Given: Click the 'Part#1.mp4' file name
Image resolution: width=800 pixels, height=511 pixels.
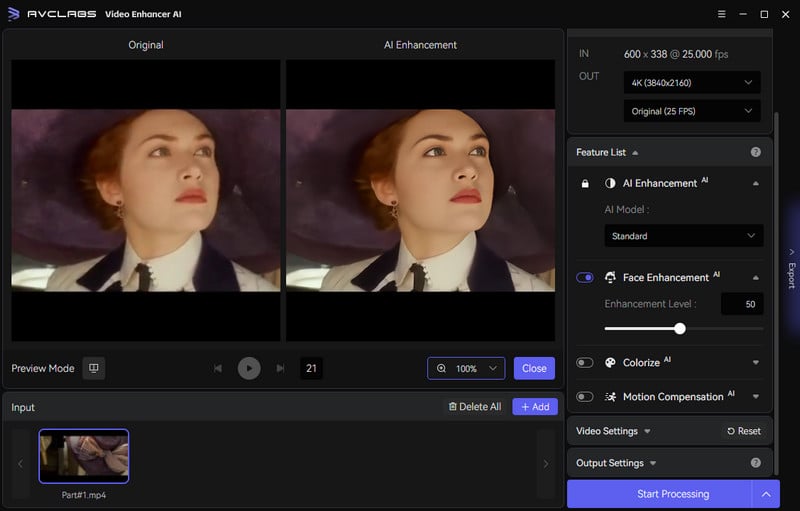Looking at the screenshot, I should pyautogui.click(x=84, y=495).
